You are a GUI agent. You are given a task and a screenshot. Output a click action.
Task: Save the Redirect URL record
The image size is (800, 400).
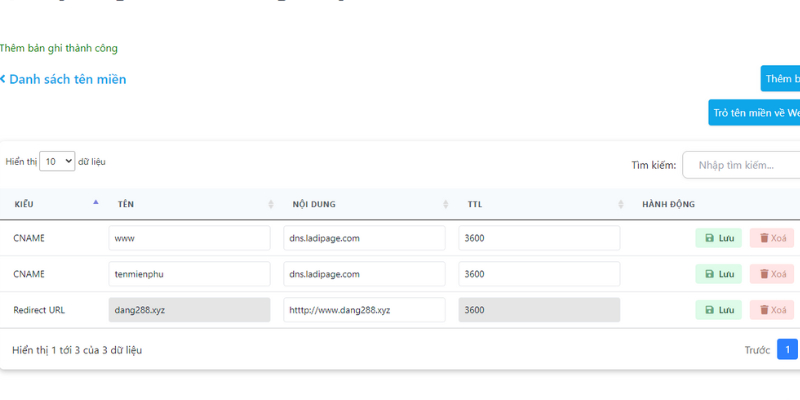tap(718, 310)
